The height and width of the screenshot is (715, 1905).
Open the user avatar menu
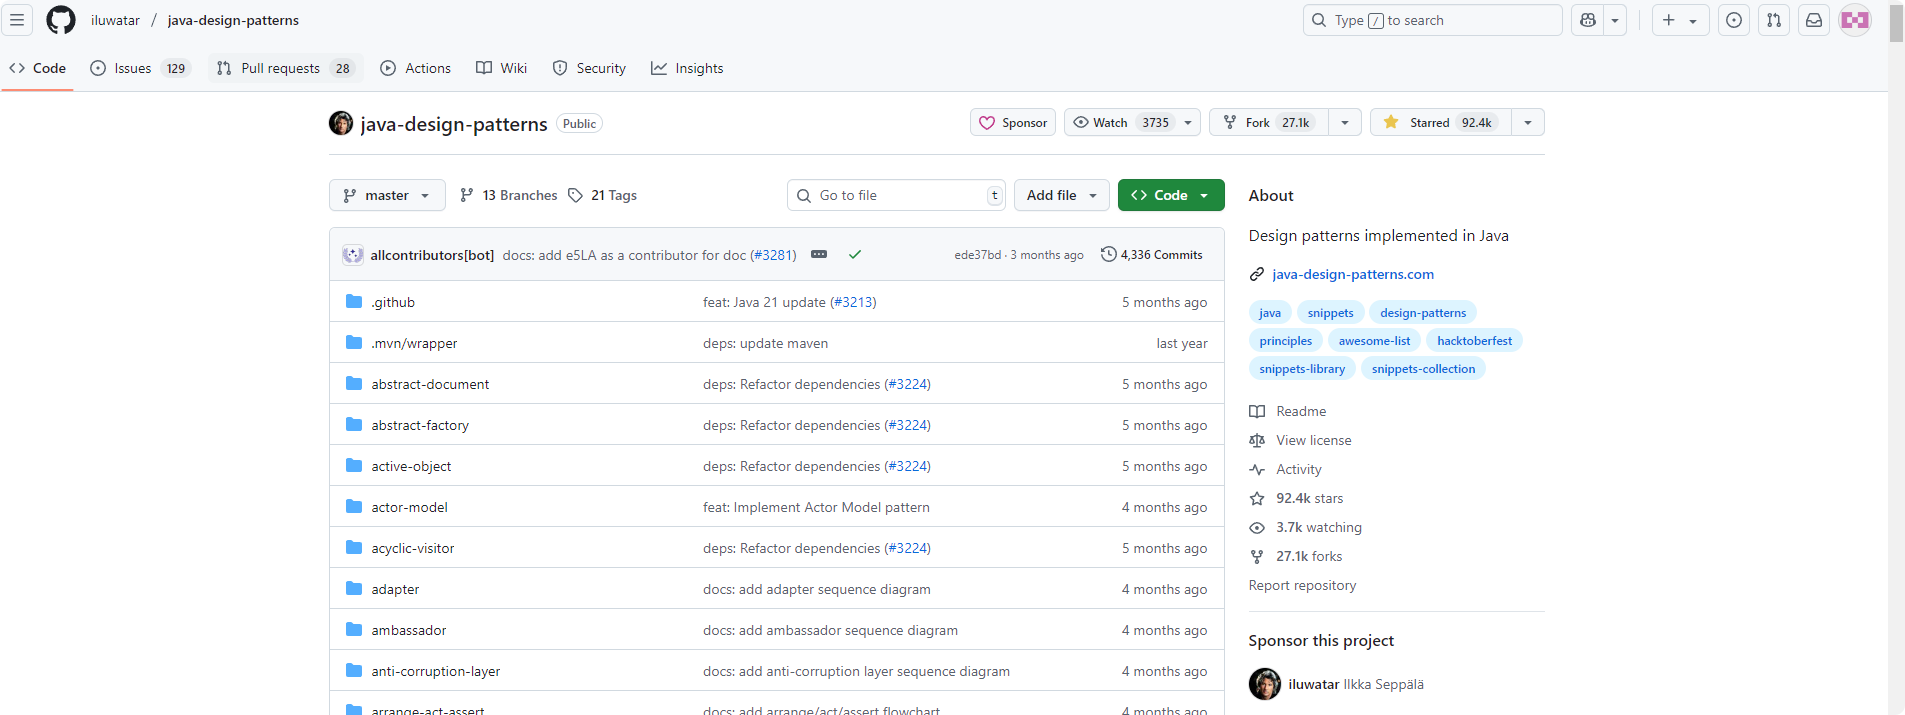1855,20
